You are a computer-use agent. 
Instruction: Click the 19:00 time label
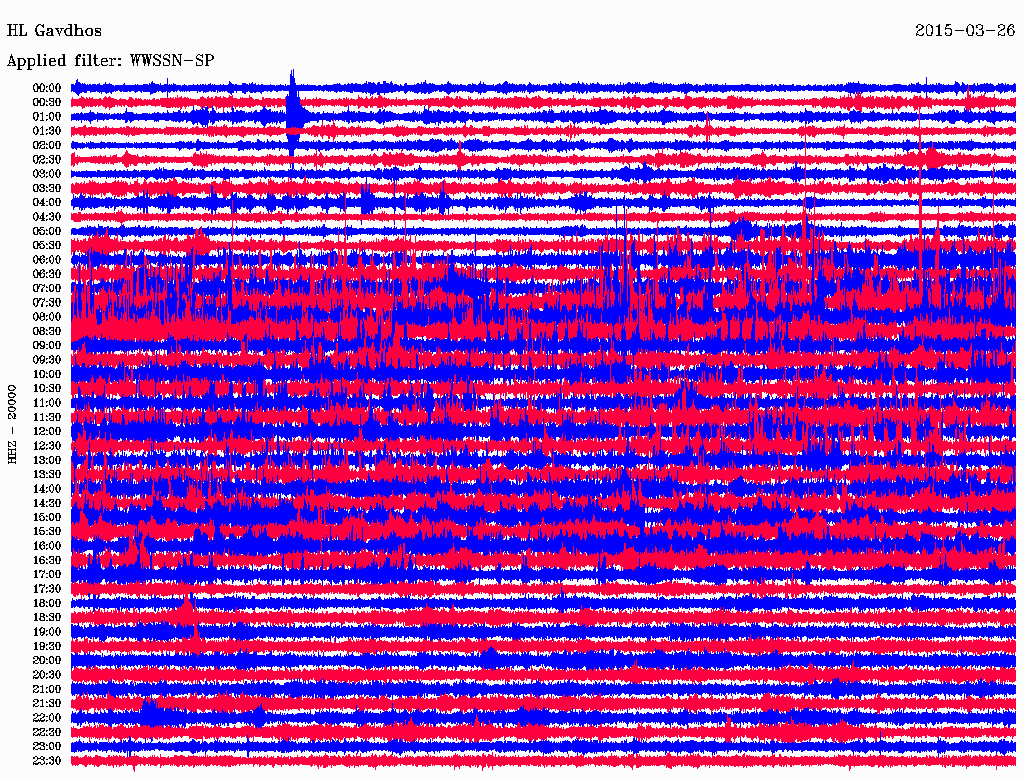[47, 632]
